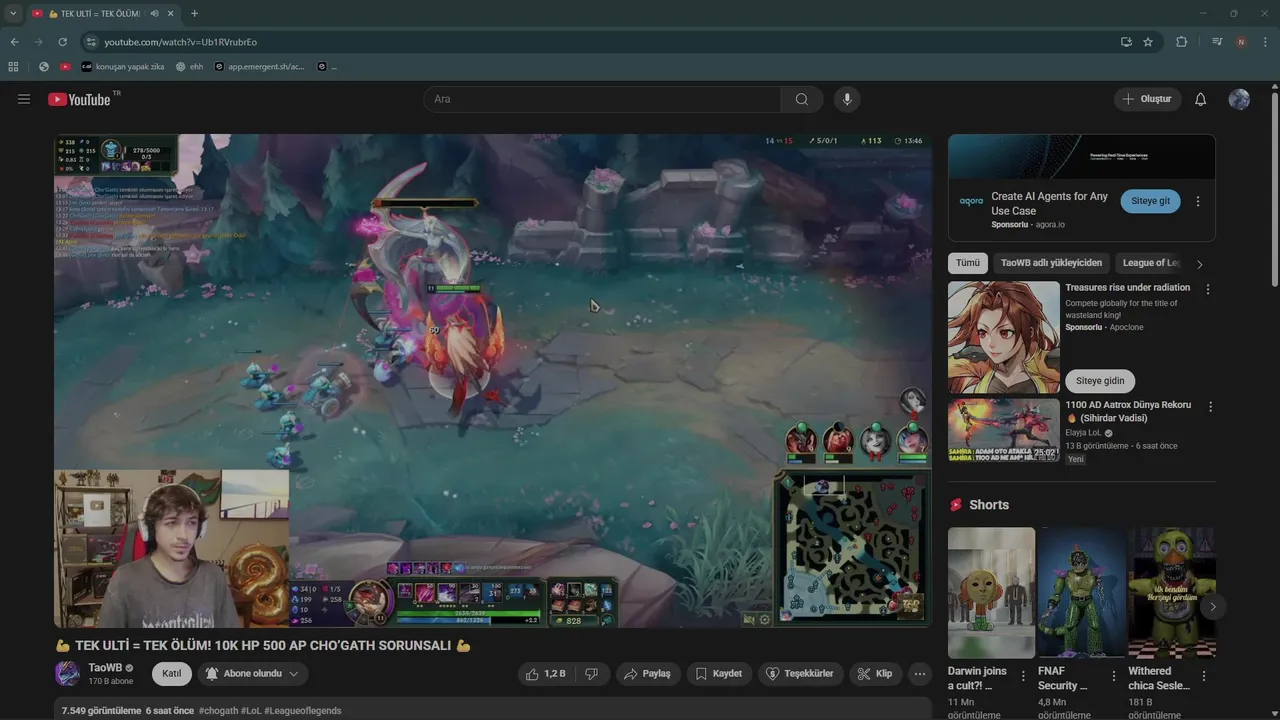Open the tab search dropdown arrow

point(13,13)
